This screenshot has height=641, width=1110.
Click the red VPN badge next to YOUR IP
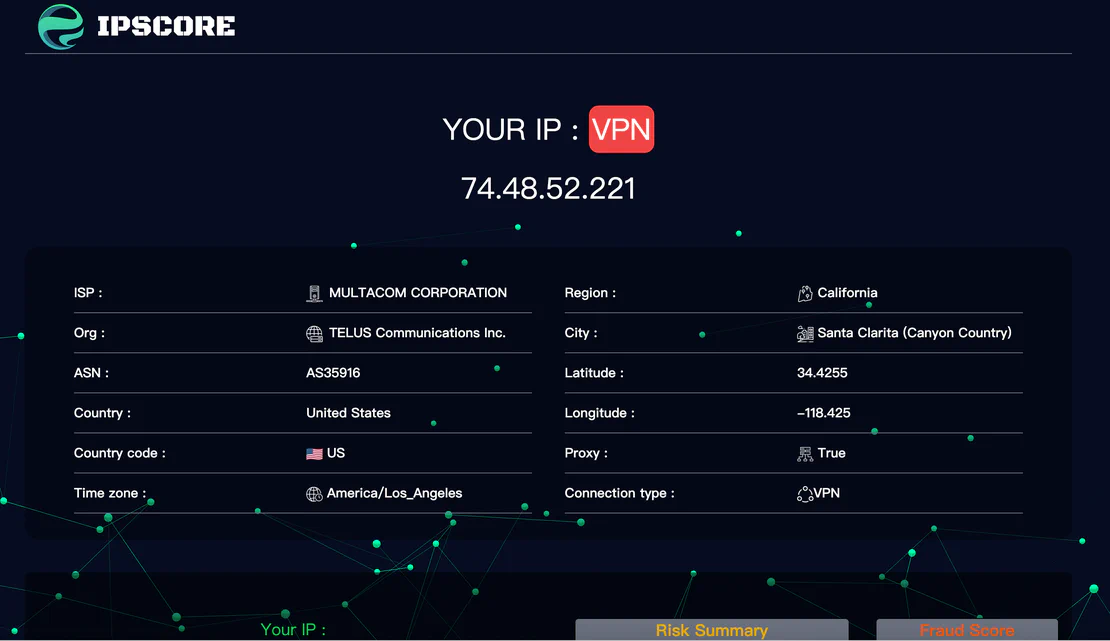coord(621,129)
